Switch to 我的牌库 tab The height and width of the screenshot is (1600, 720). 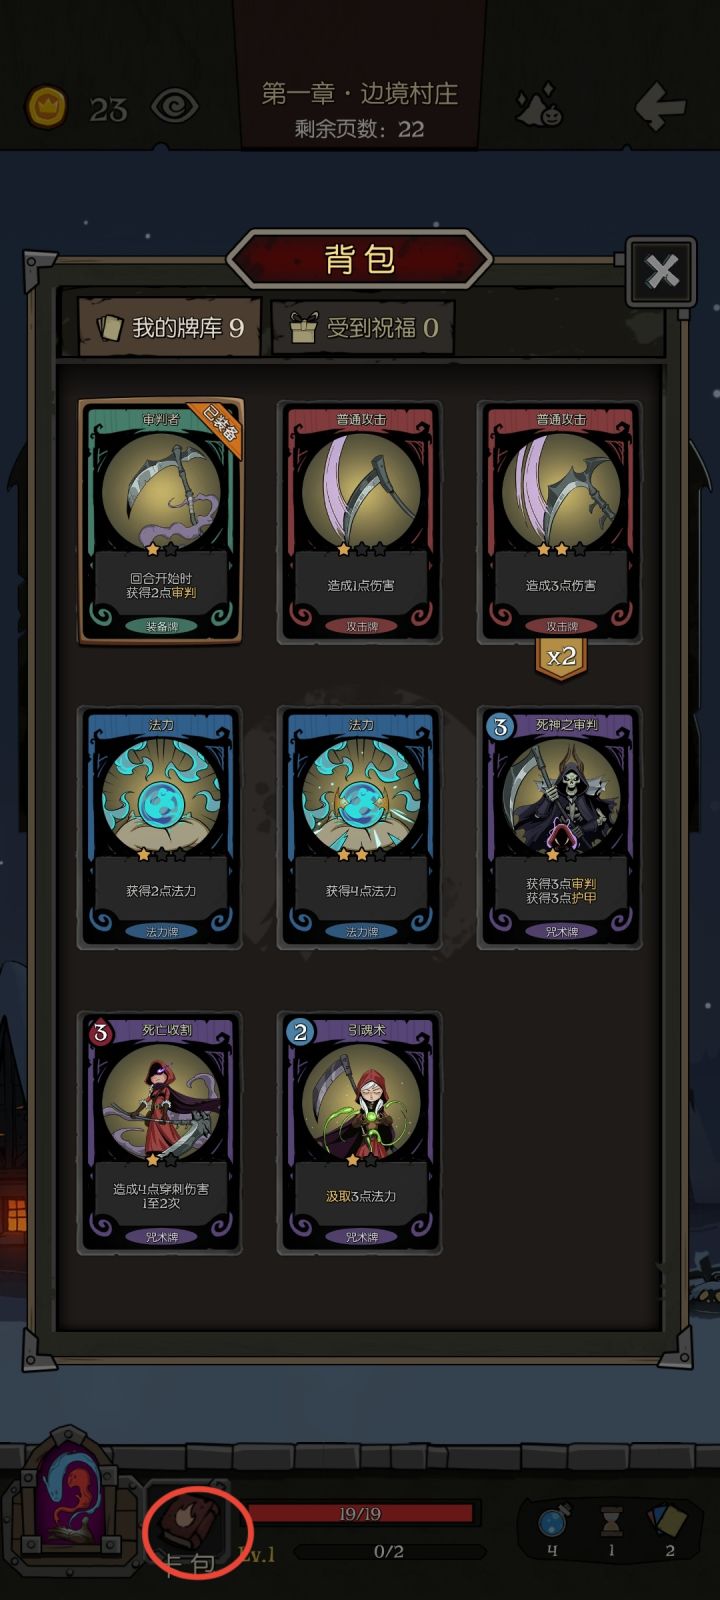170,327
